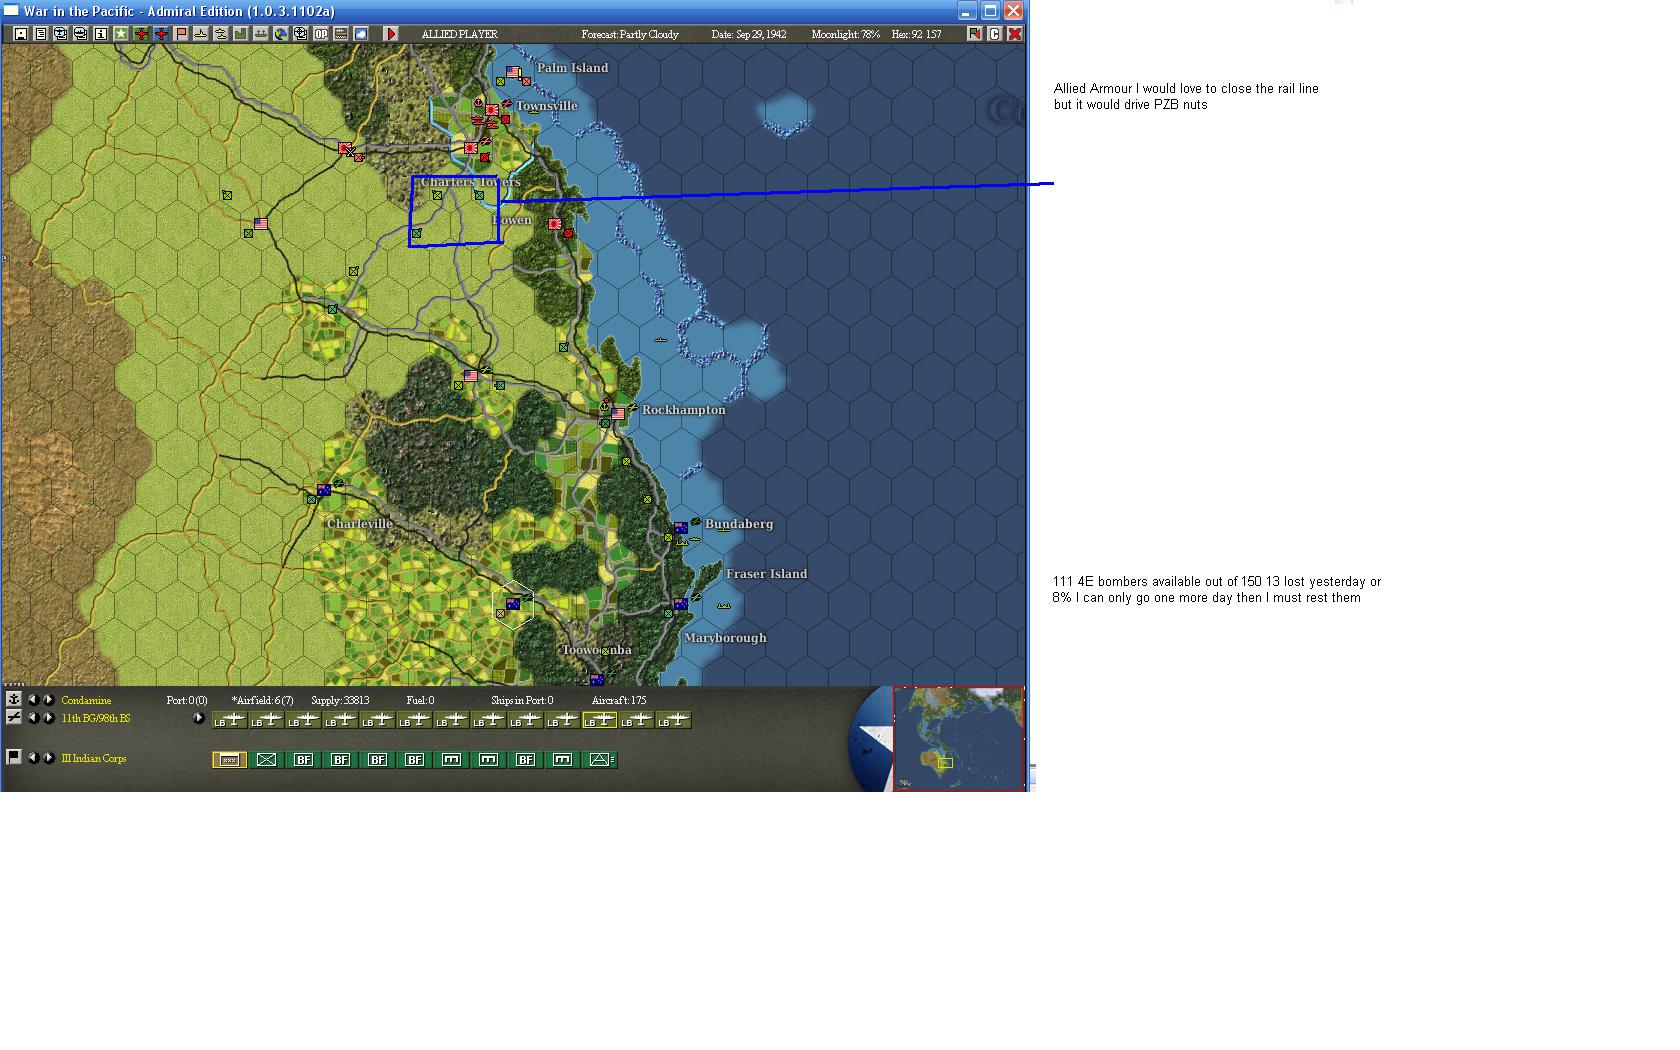The height and width of the screenshot is (1050, 1680).
Task: Click the Palm Island map label
Action: click(x=572, y=68)
